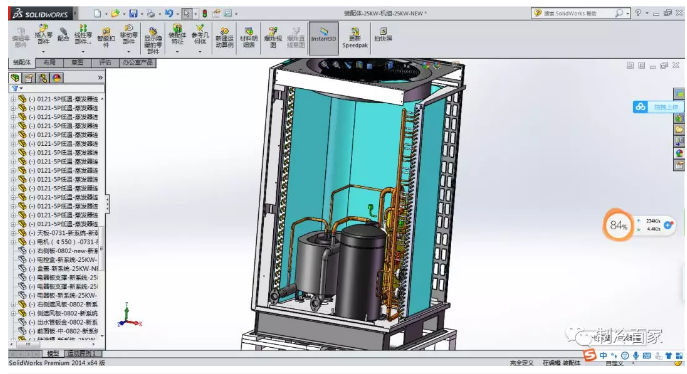This screenshot has width=687, height=374.
Task: Collapse the feature tree panel with the side grip
Action: [107, 204]
